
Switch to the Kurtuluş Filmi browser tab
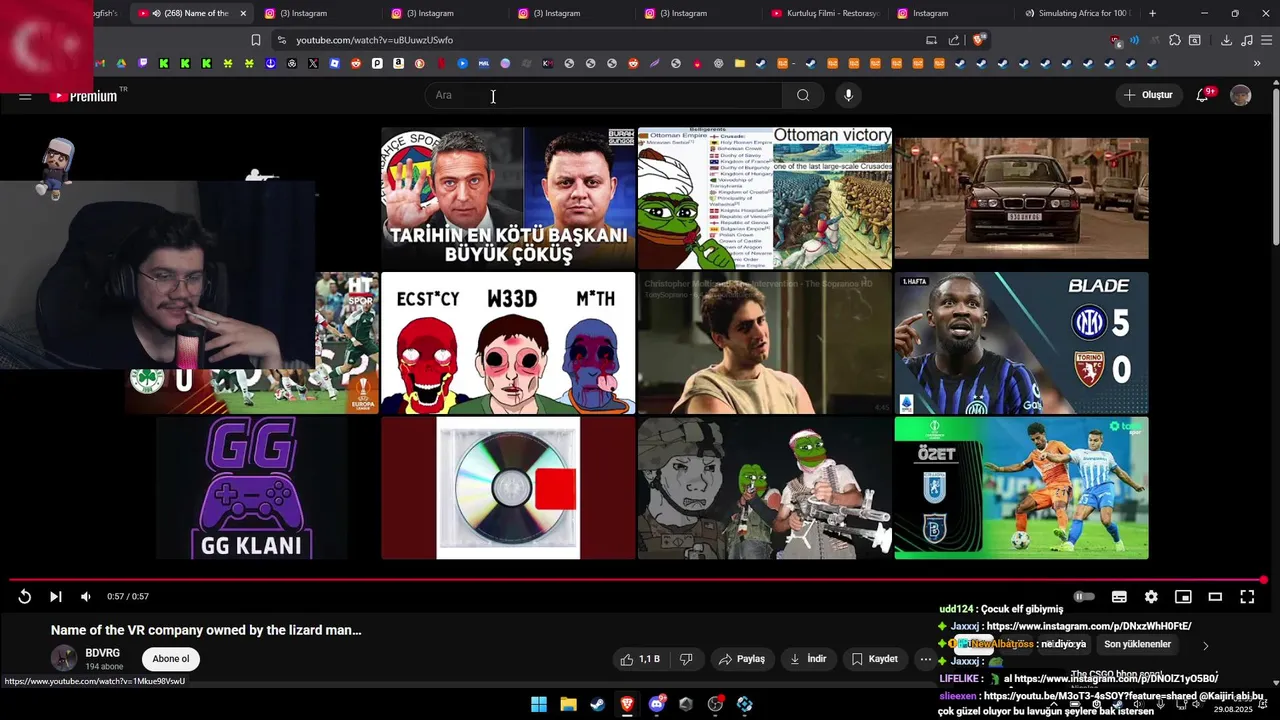pyautogui.click(x=824, y=13)
